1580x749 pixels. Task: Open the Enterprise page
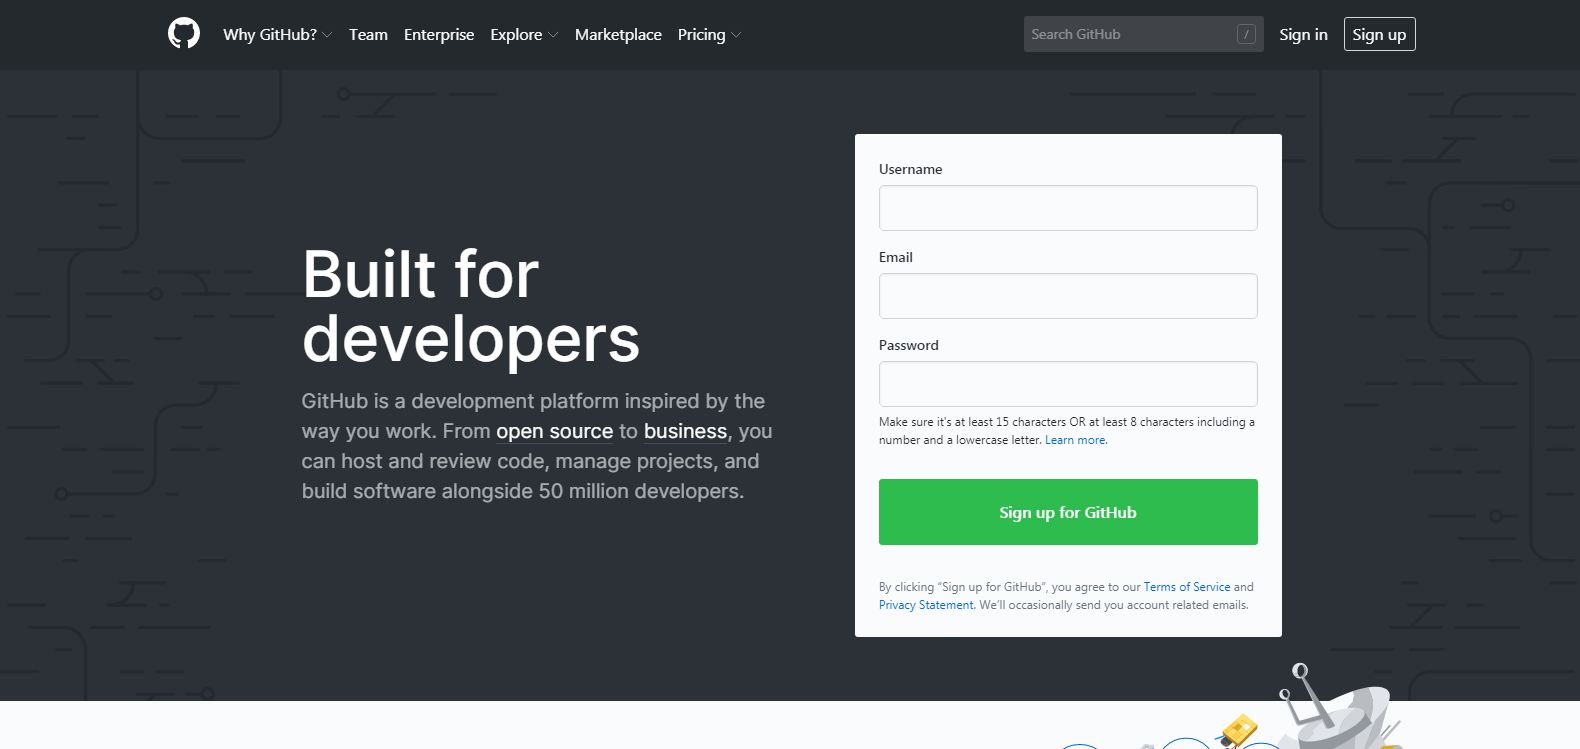tap(439, 34)
